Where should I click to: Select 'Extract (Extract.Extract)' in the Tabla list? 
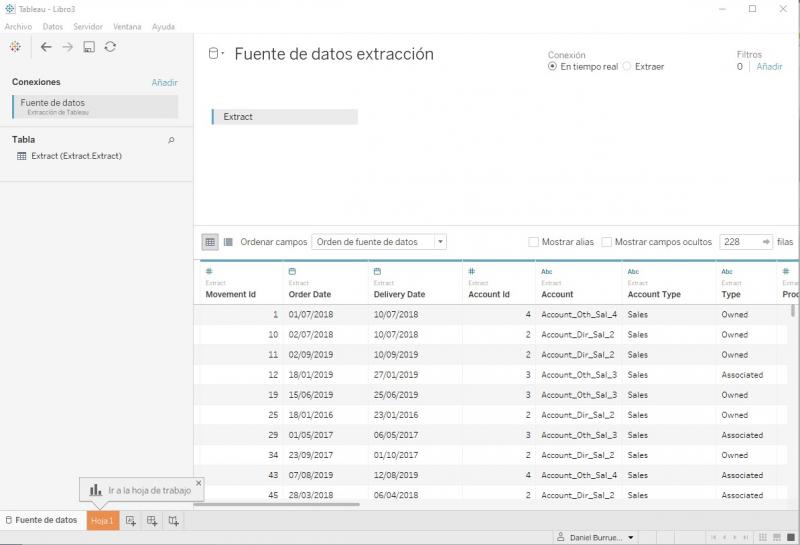[x=77, y=156]
